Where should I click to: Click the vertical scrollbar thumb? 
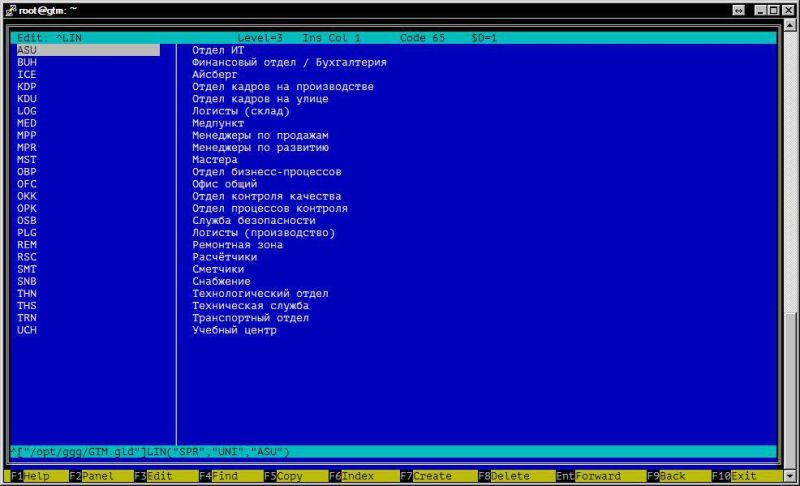(790, 390)
